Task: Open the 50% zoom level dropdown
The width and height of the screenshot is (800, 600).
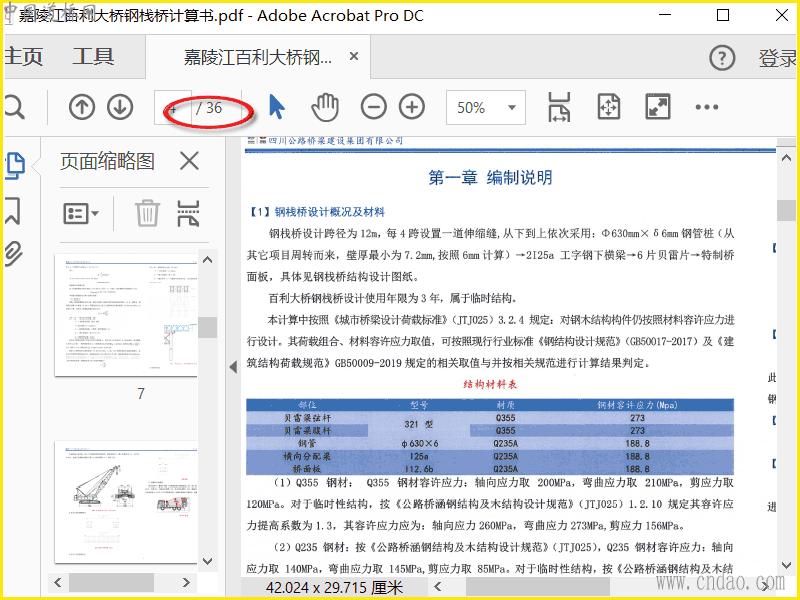Action: tap(486, 108)
